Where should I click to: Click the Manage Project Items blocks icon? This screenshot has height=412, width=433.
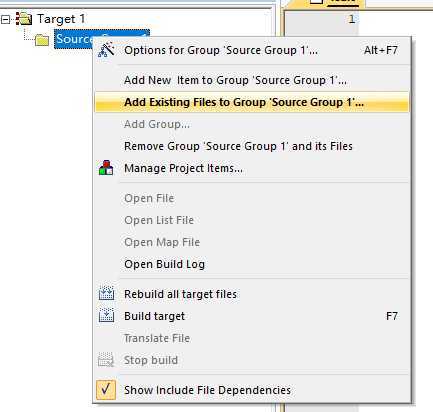[x=106, y=168]
